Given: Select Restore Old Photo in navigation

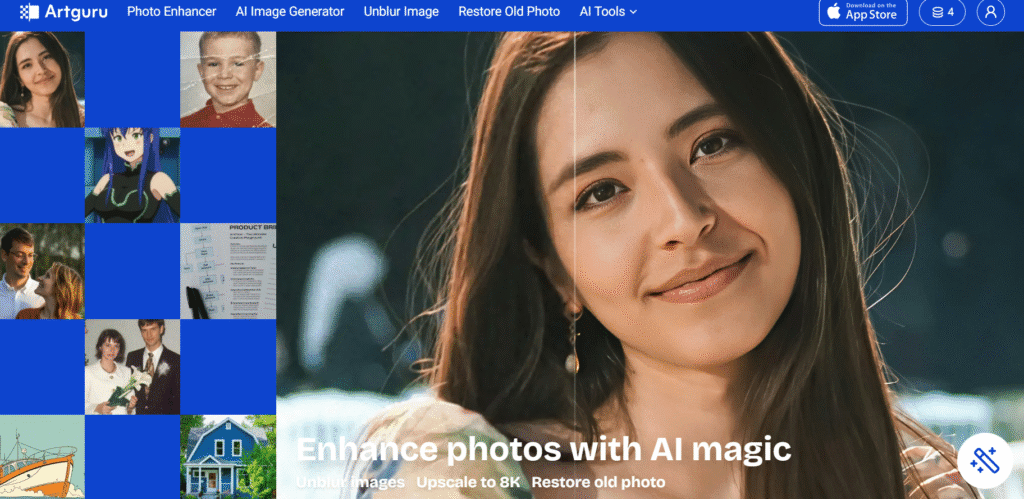Looking at the screenshot, I should click(x=509, y=12).
